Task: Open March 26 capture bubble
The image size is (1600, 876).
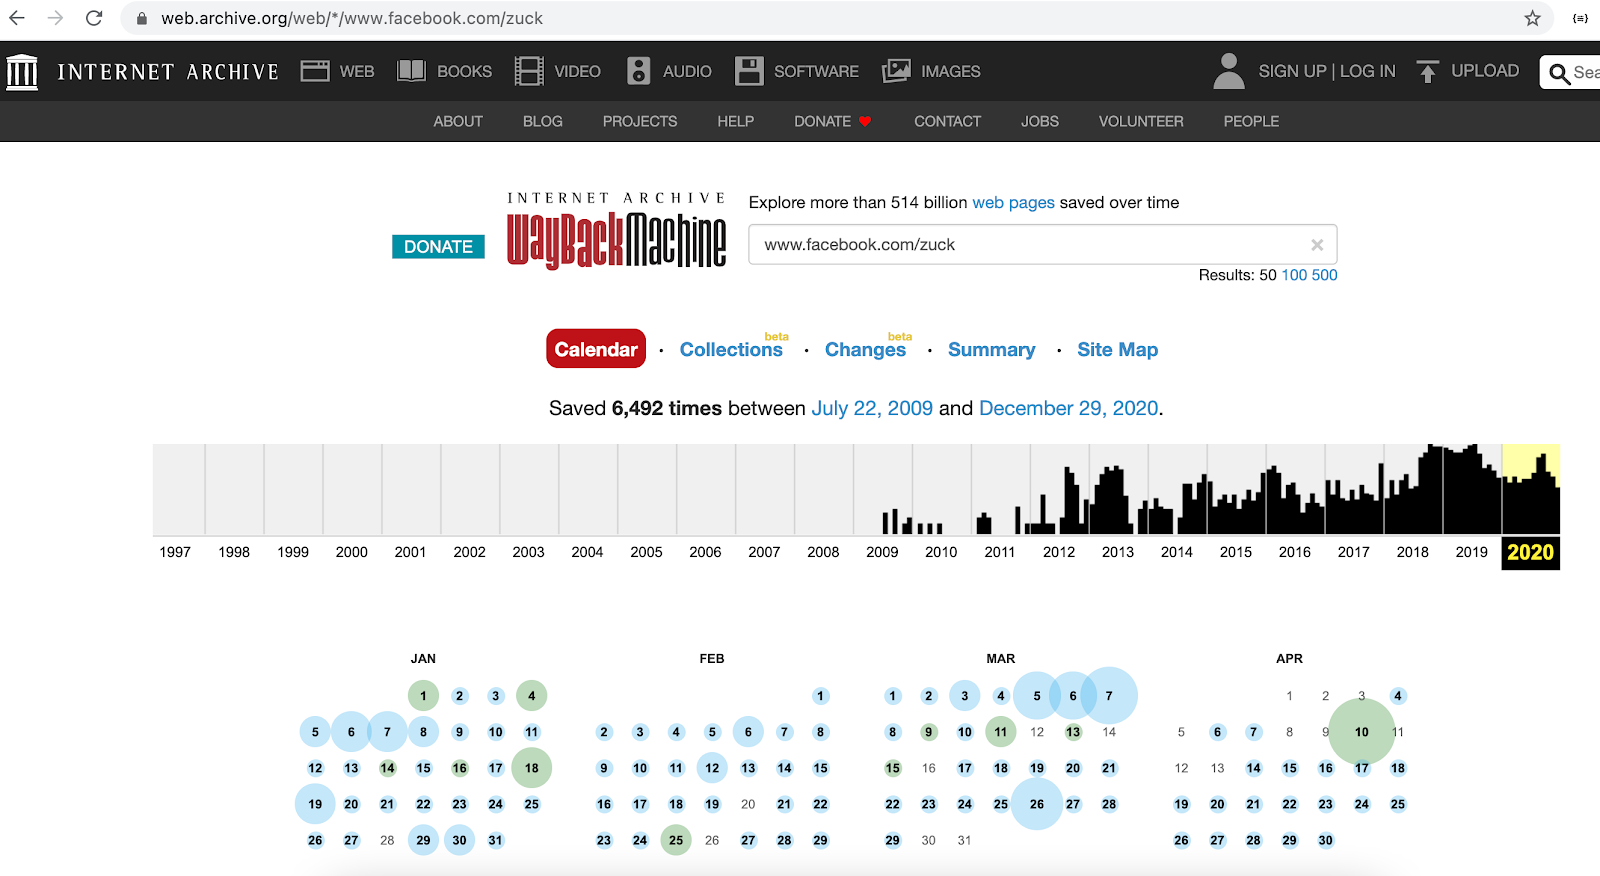Action: tap(1037, 804)
